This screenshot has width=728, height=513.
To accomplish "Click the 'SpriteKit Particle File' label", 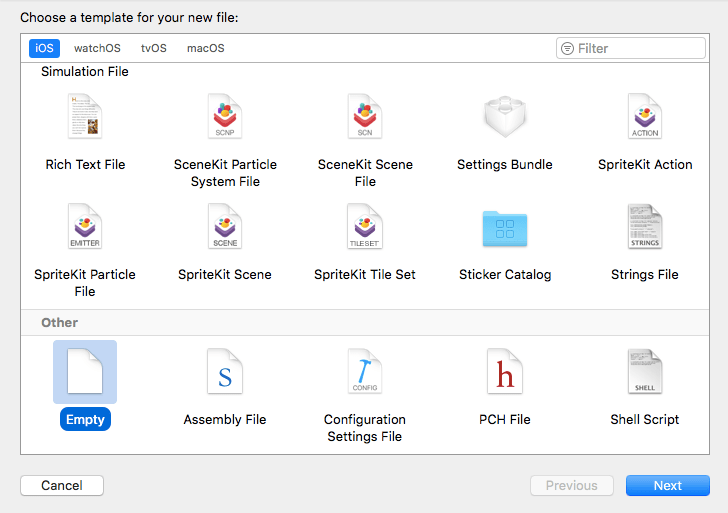I will click(x=85, y=283).
